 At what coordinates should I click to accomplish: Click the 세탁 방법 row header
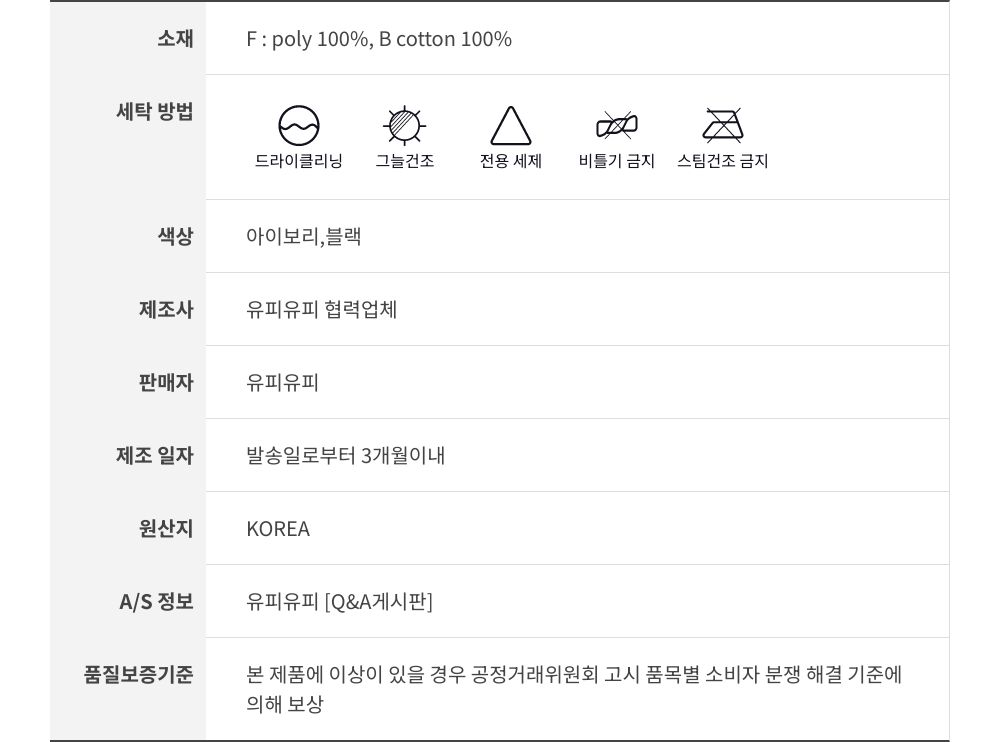(155, 111)
